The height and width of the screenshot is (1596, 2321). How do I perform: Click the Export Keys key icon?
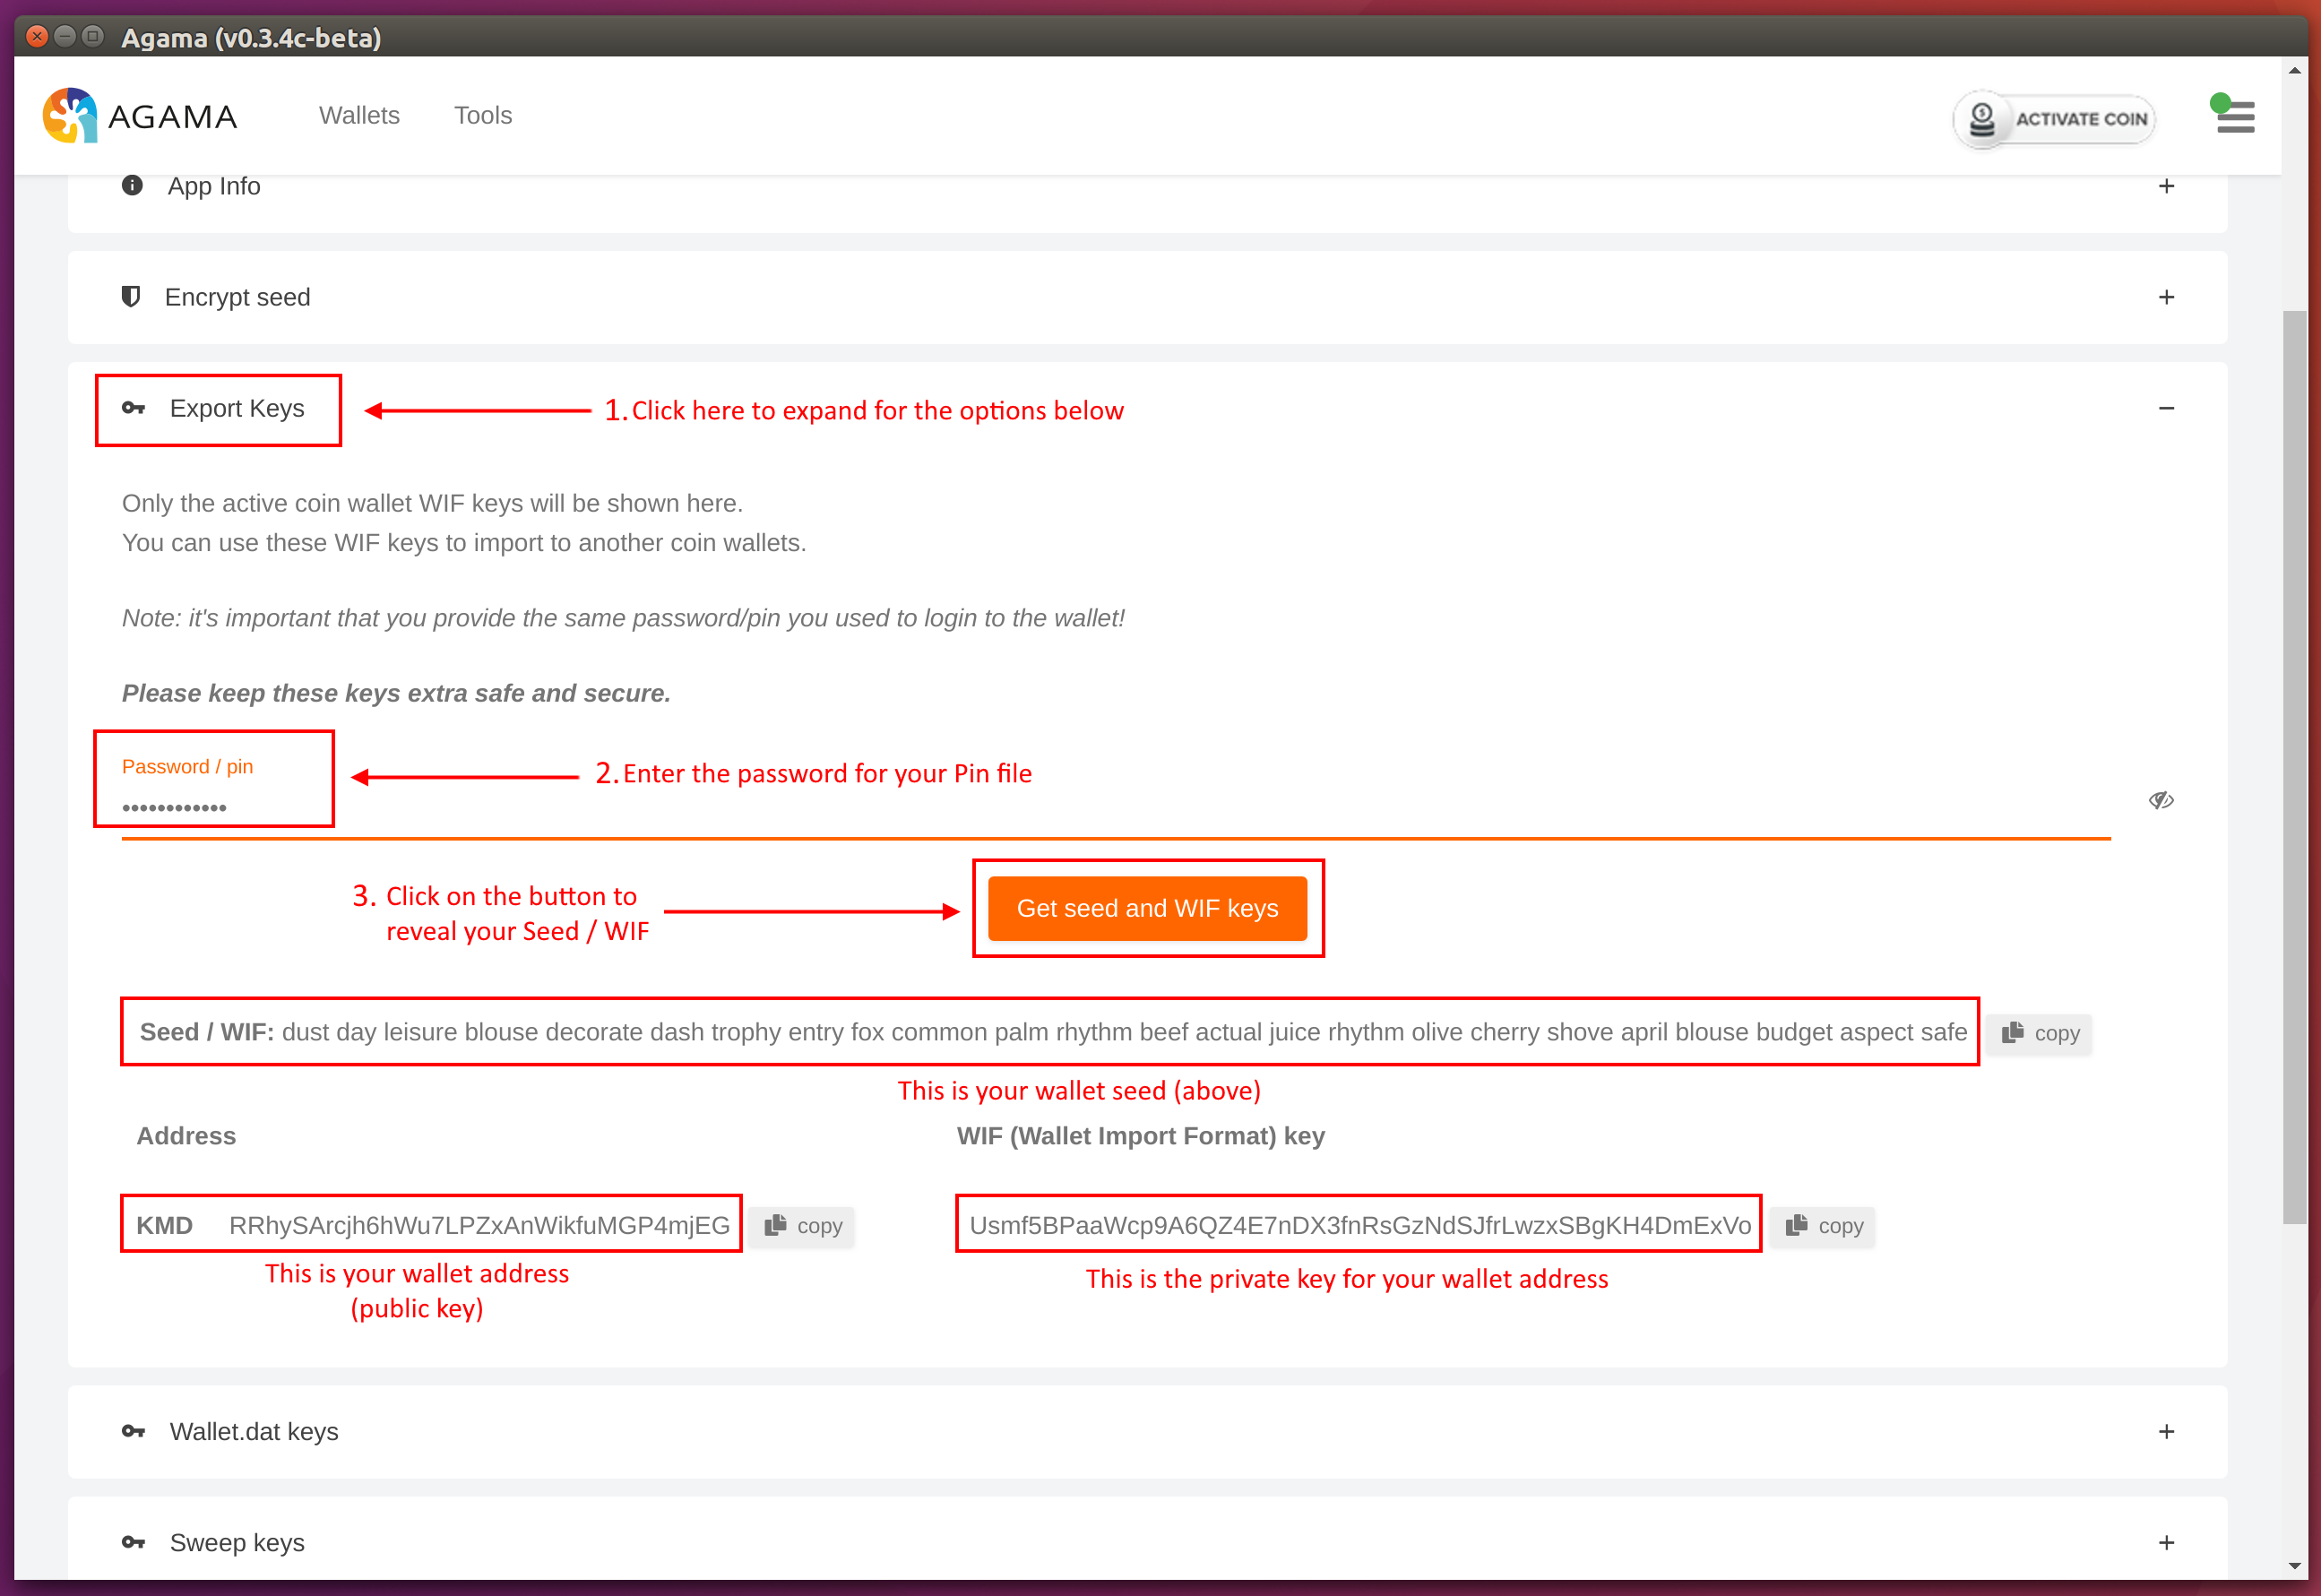coord(133,408)
